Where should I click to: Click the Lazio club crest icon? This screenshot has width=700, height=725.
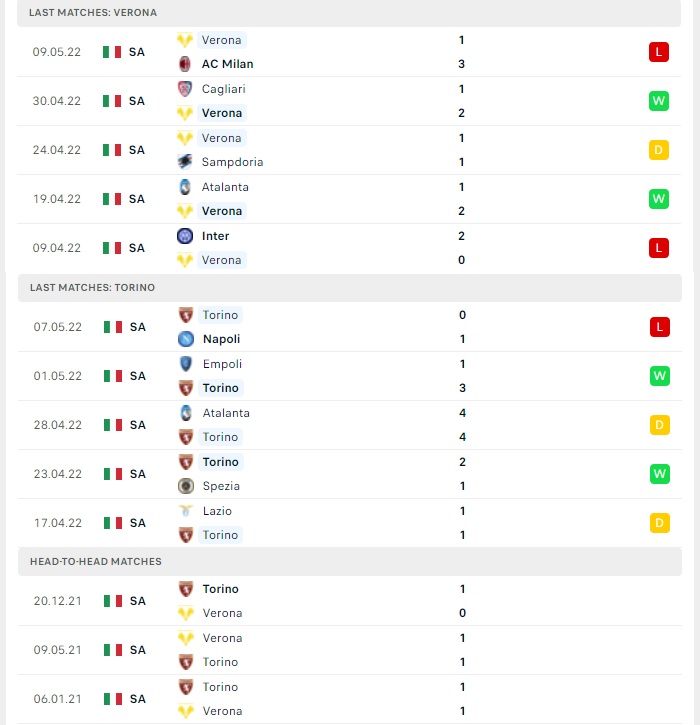(x=186, y=511)
